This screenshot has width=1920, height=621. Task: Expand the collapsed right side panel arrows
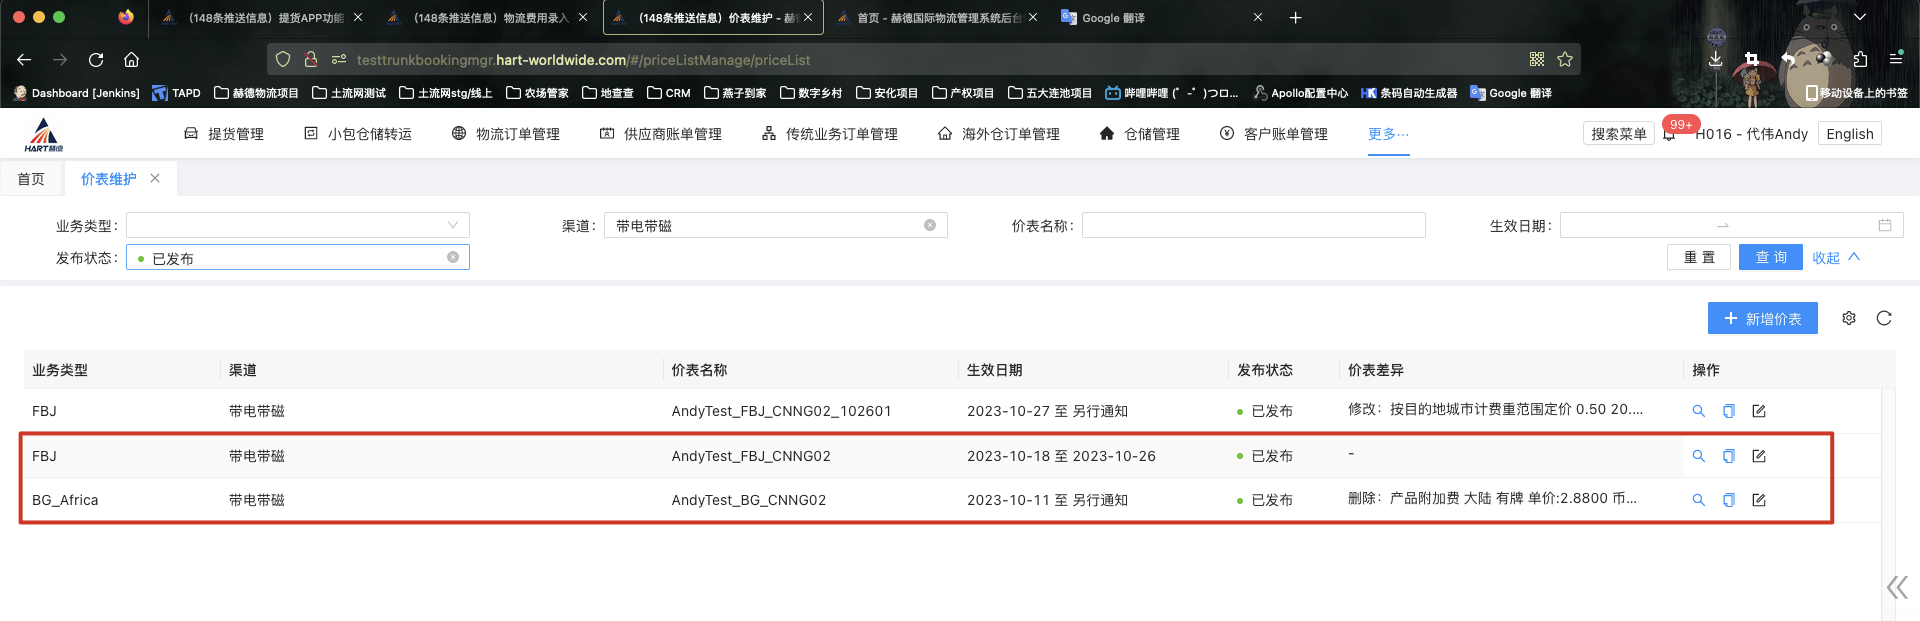(1896, 587)
